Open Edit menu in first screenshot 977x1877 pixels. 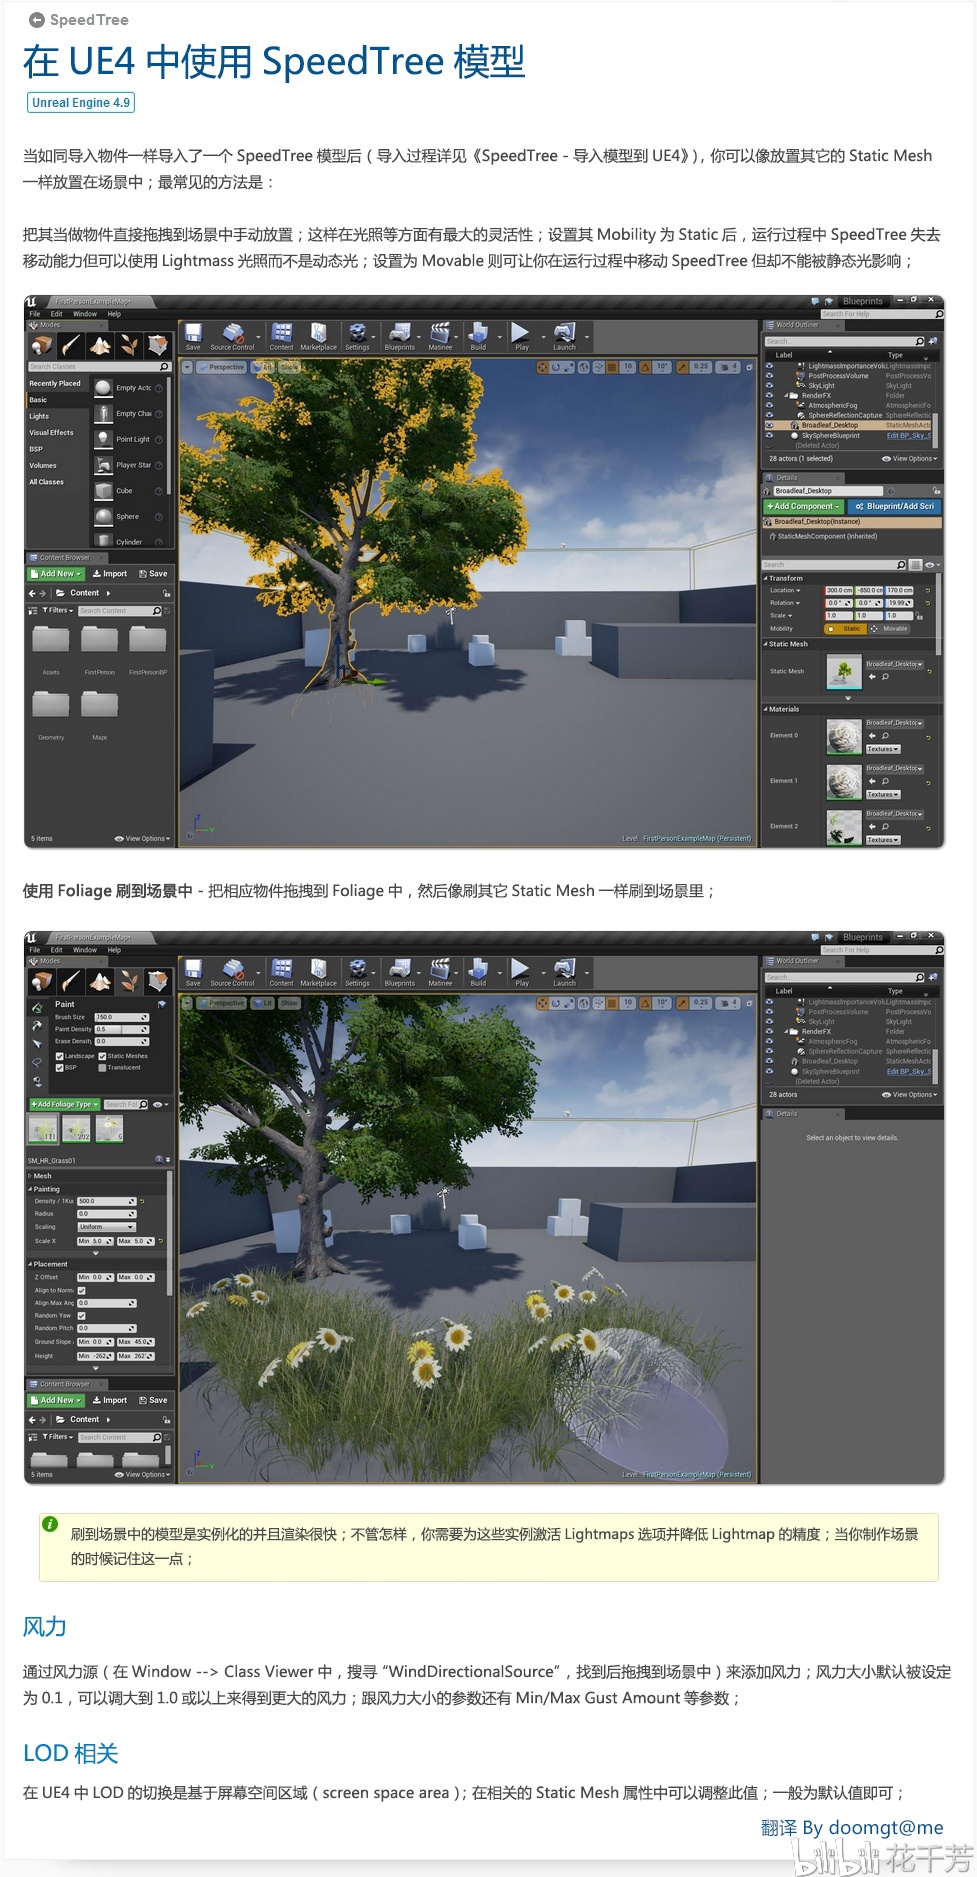[x=57, y=314]
